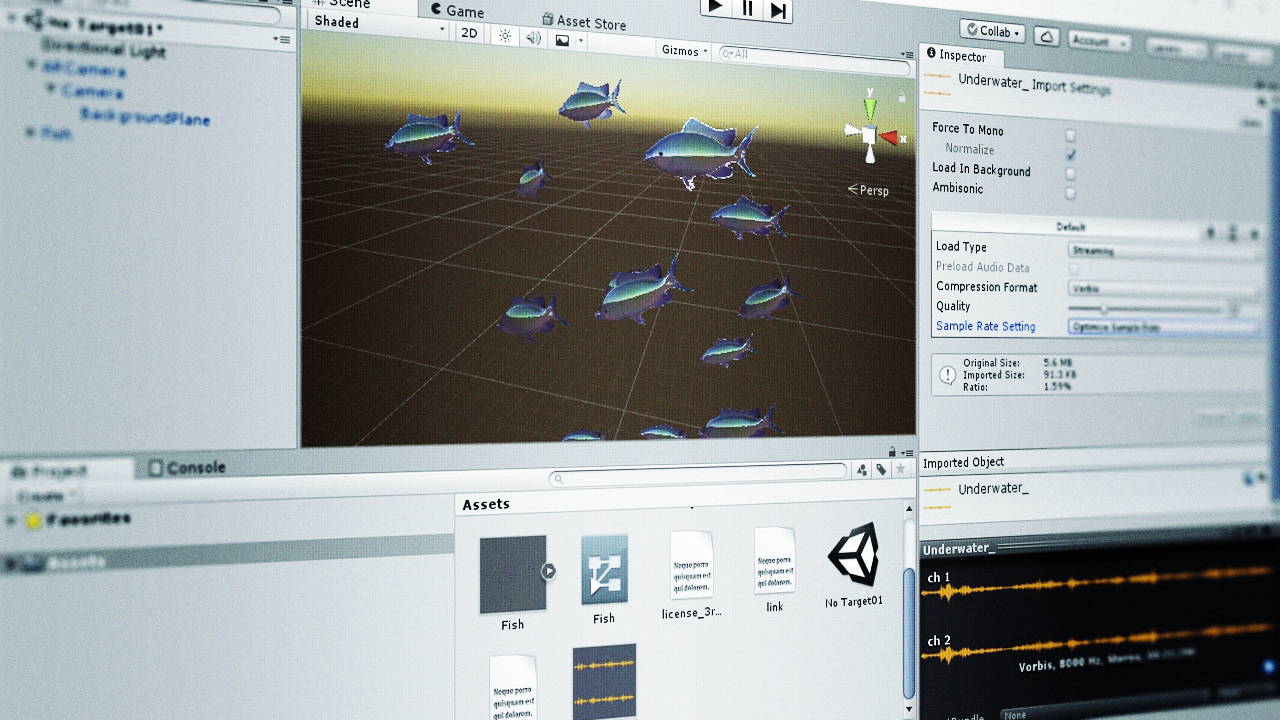
Task: Click the Underwater_ audio waveform icon in Inspector
Action: (937, 83)
